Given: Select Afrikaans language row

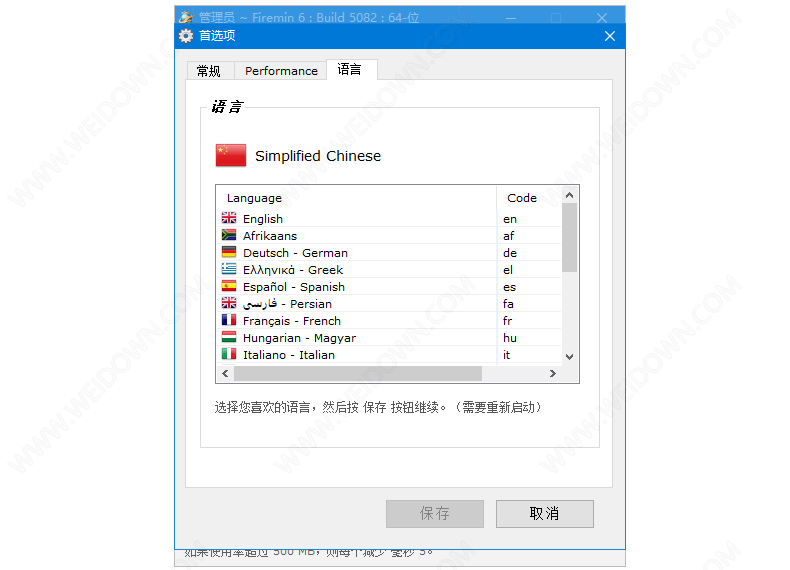Looking at the screenshot, I should [390, 235].
